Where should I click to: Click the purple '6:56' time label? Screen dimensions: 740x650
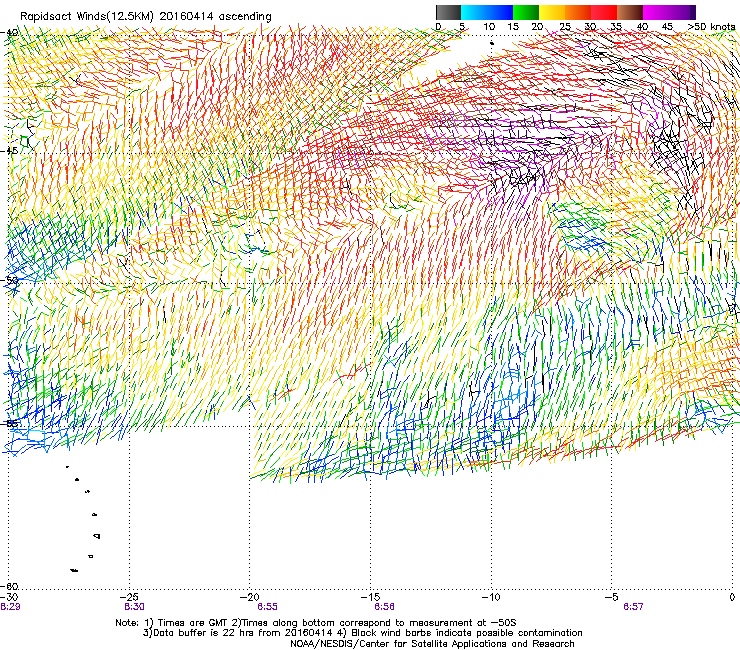385,607
